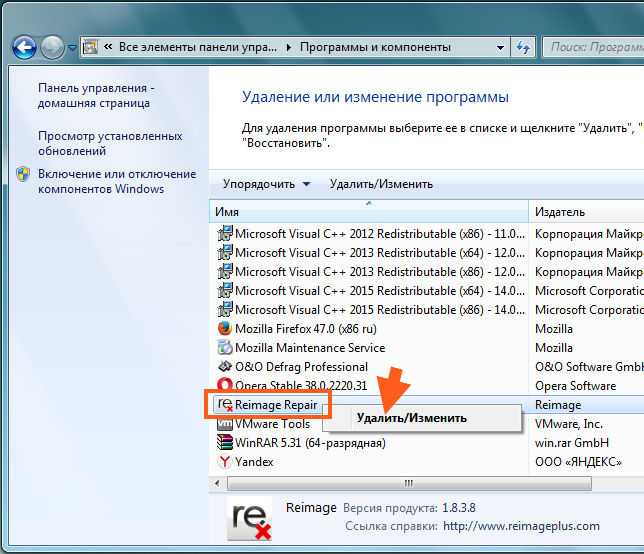Select 'Mozilla Firefox 47.0 (x86 ru)' entry
The height and width of the screenshot is (554, 644).
coord(306,329)
